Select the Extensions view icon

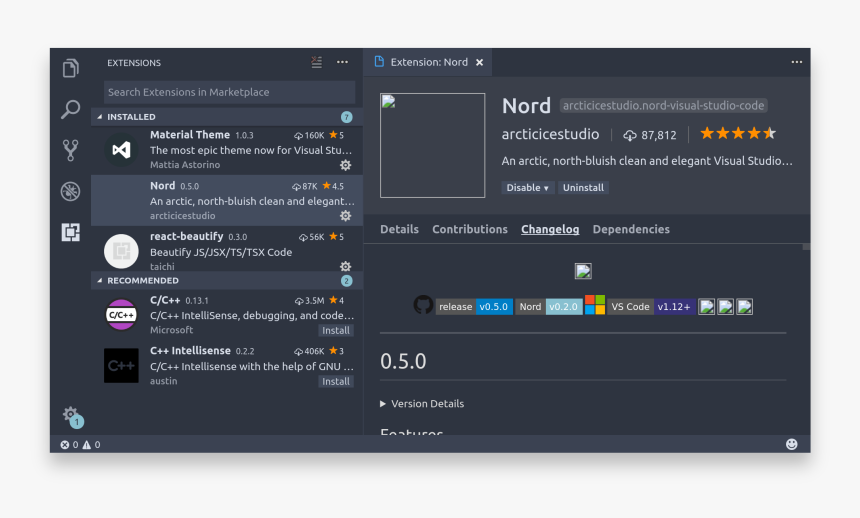[x=70, y=232]
